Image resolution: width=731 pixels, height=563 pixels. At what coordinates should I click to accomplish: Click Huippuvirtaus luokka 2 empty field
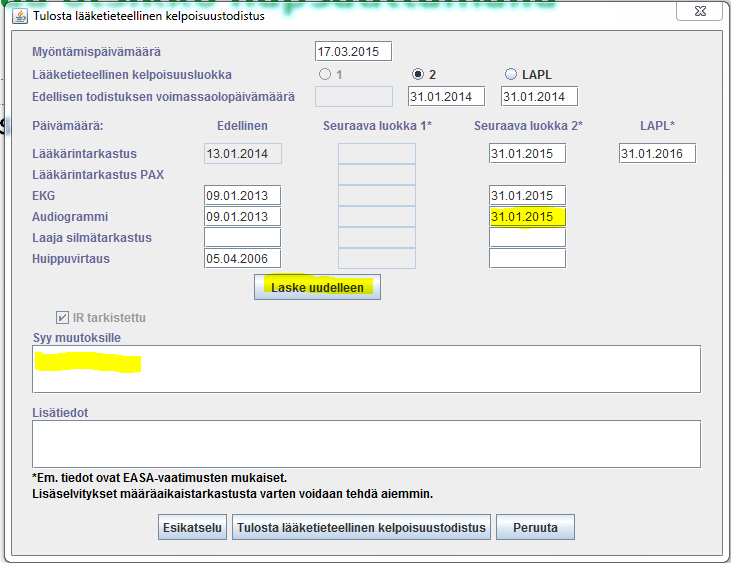coord(527,258)
